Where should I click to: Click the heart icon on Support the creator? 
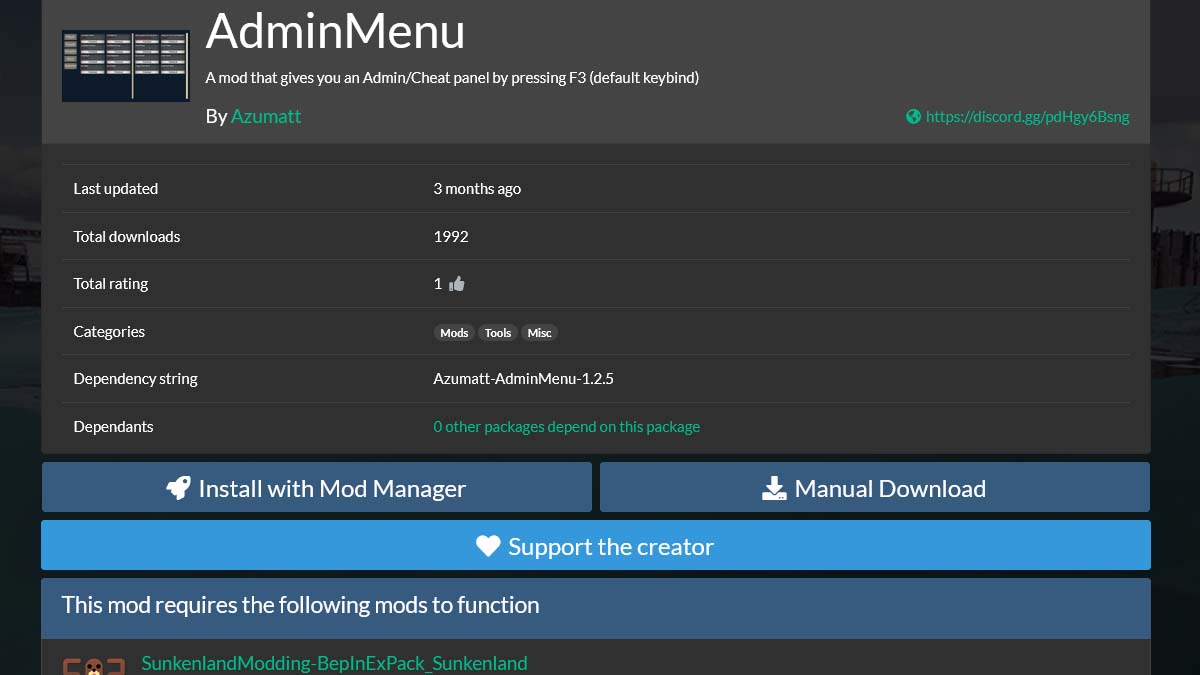(x=487, y=545)
